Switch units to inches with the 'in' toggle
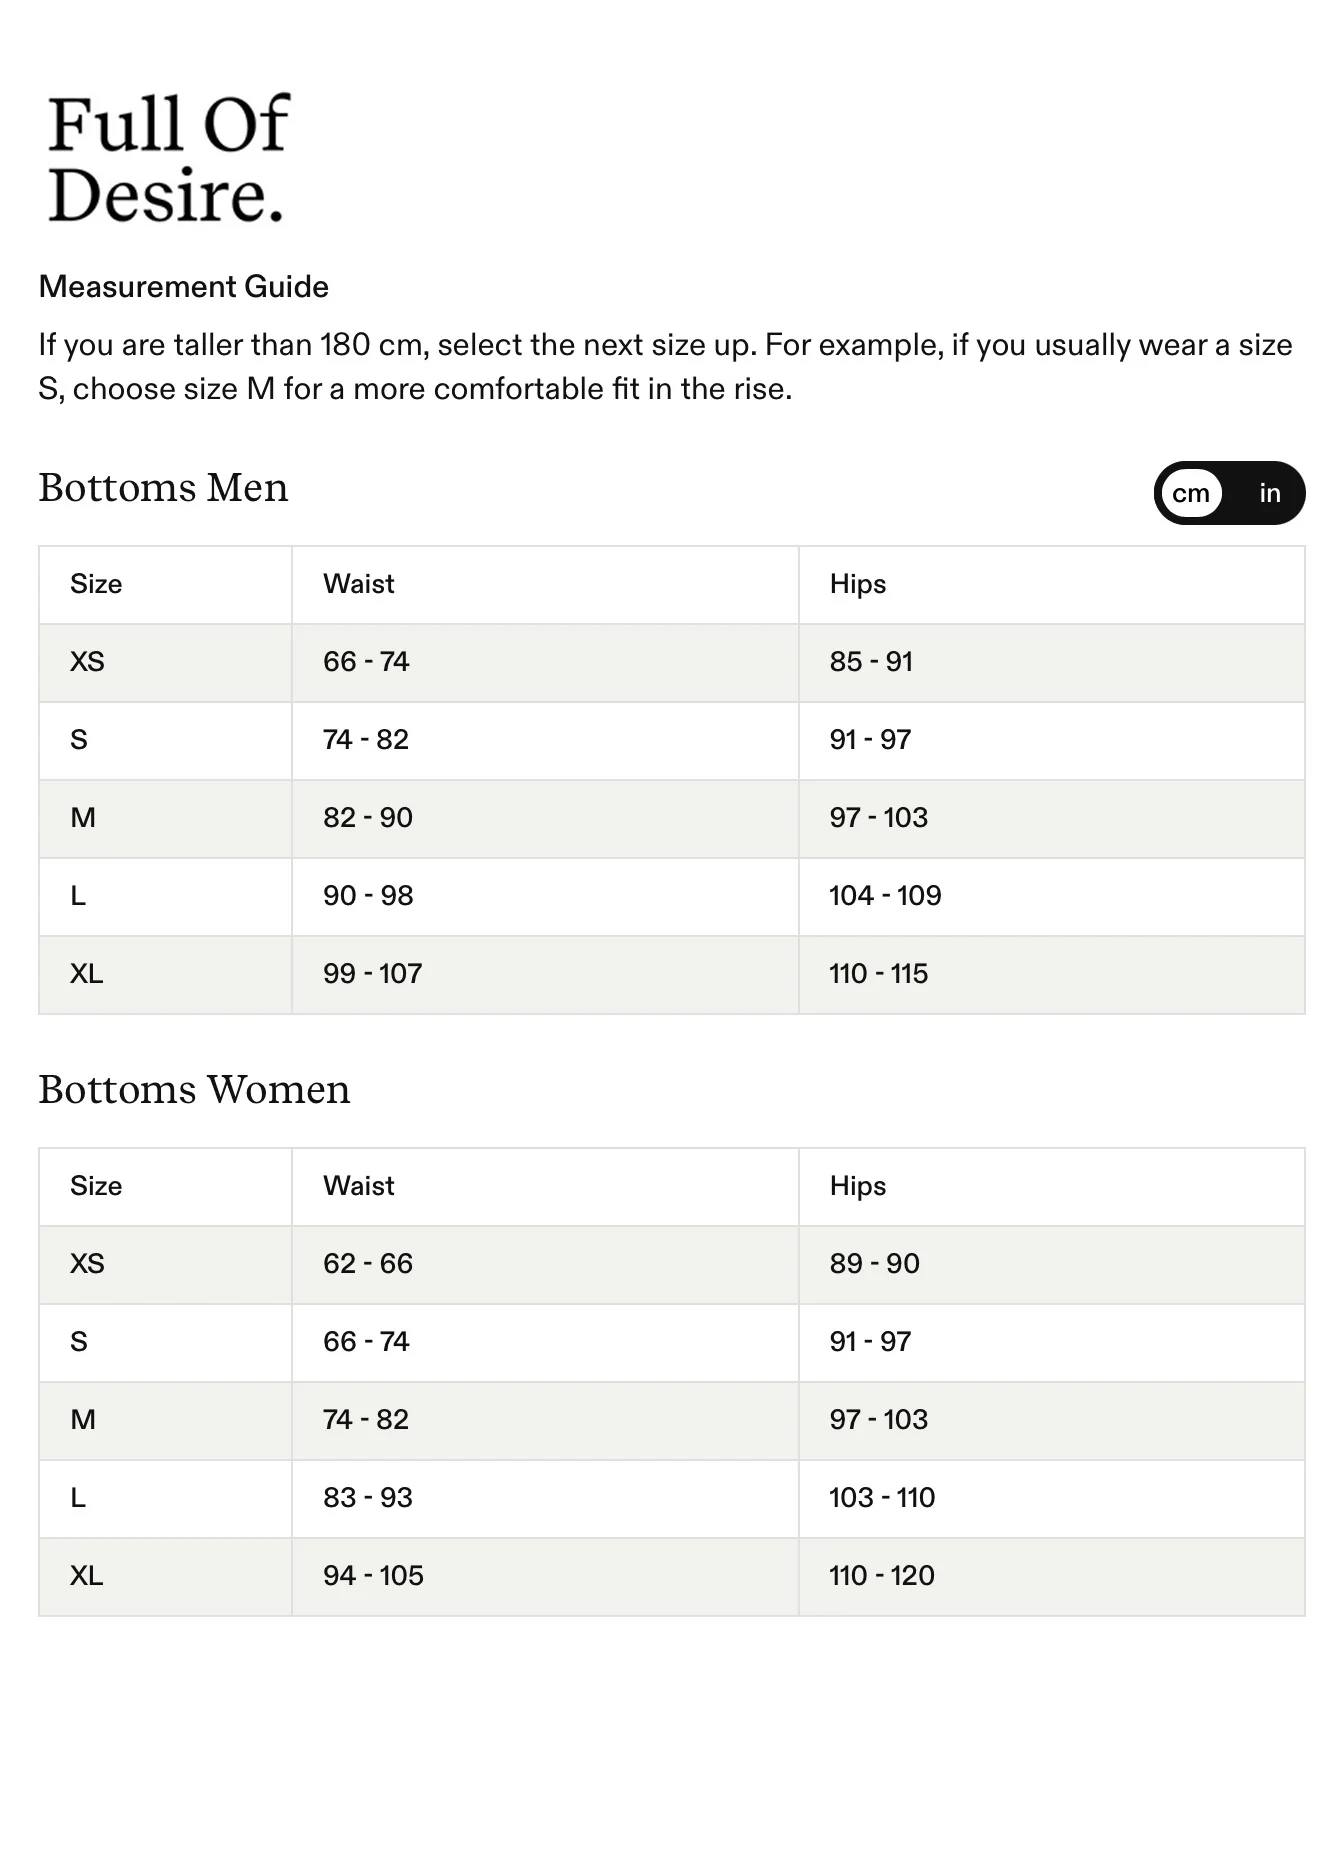 coord(1269,493)
